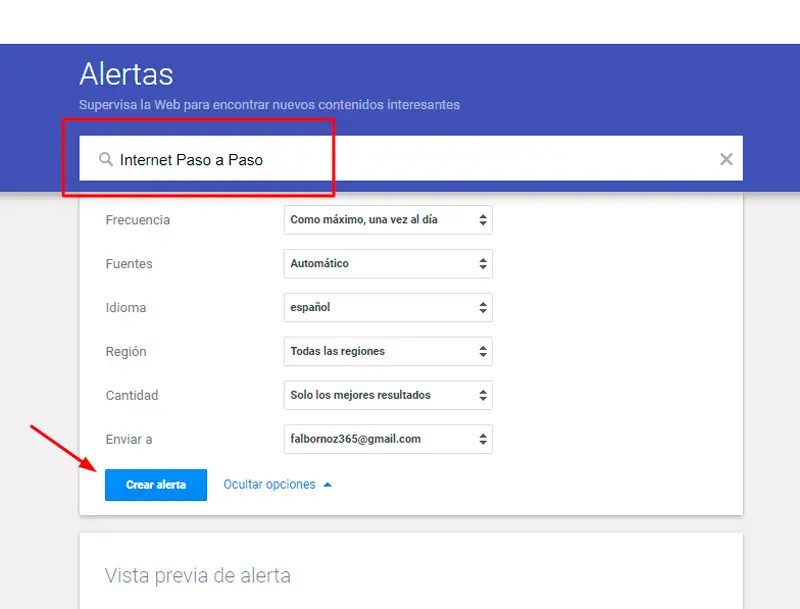Viewport: 800px width, 609px height.
Task: Click the Internet Paso a Paso search field
Action: pos(411,158)
